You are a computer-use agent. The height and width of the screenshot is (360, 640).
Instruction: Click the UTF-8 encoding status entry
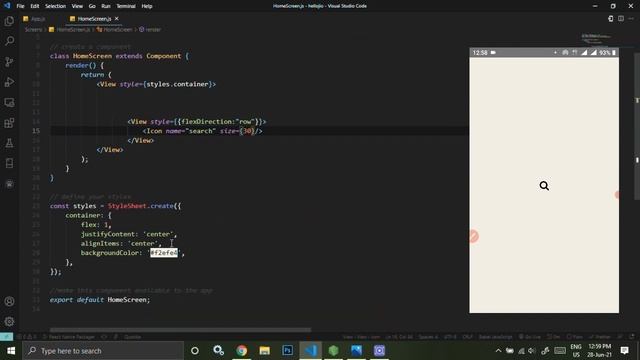[x=450, y=337]
